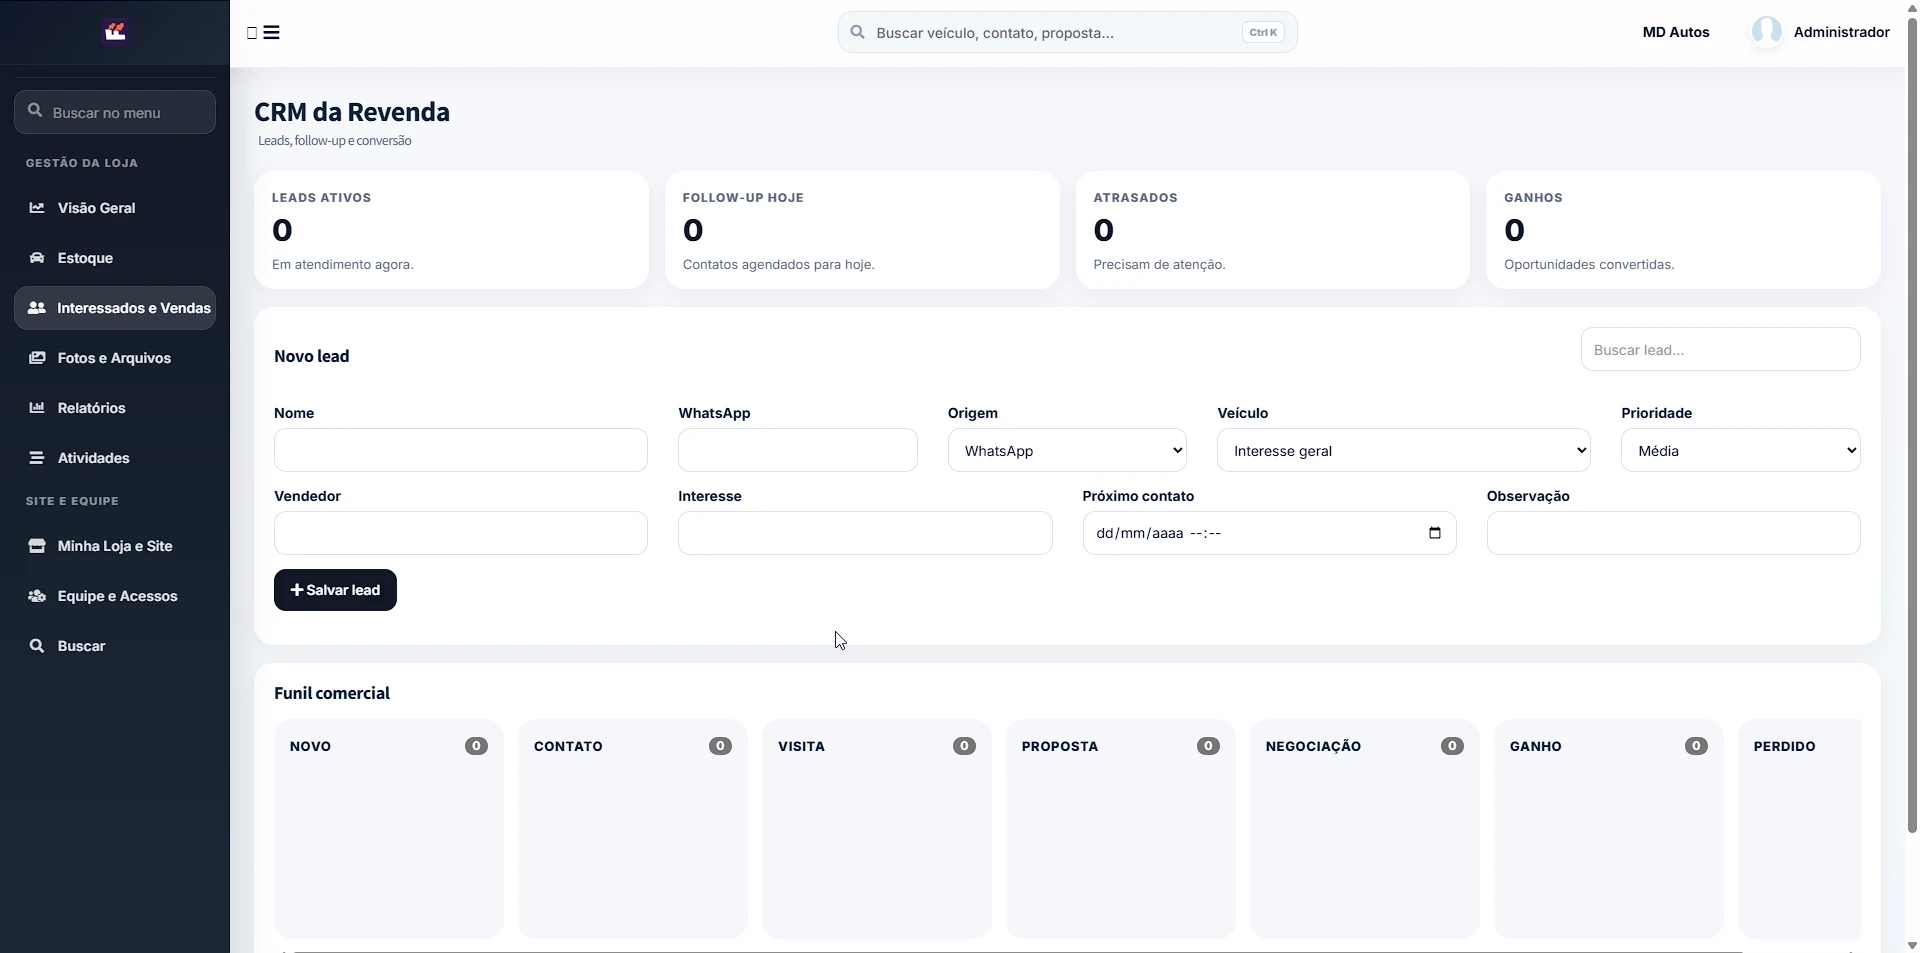Image resolution: width=1920 pixels, height=953 pixels.
Task: Click the Ganhos stat card
Action: (x=1684, y=230)
